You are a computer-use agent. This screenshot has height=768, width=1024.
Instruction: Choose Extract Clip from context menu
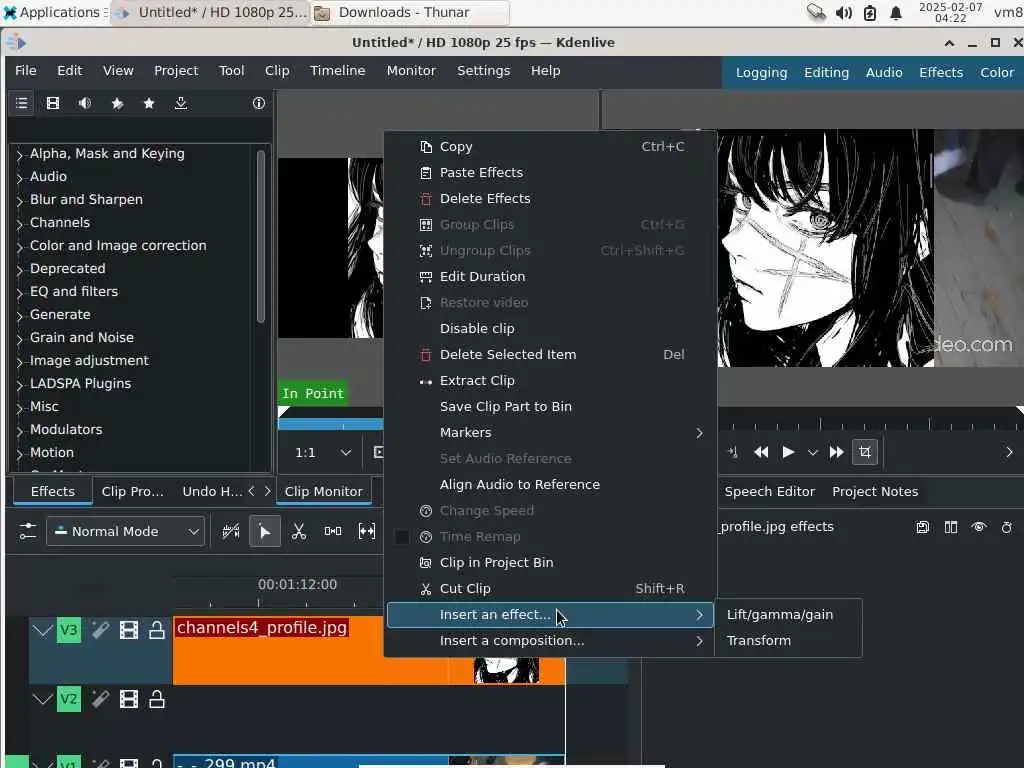[550, 380]
